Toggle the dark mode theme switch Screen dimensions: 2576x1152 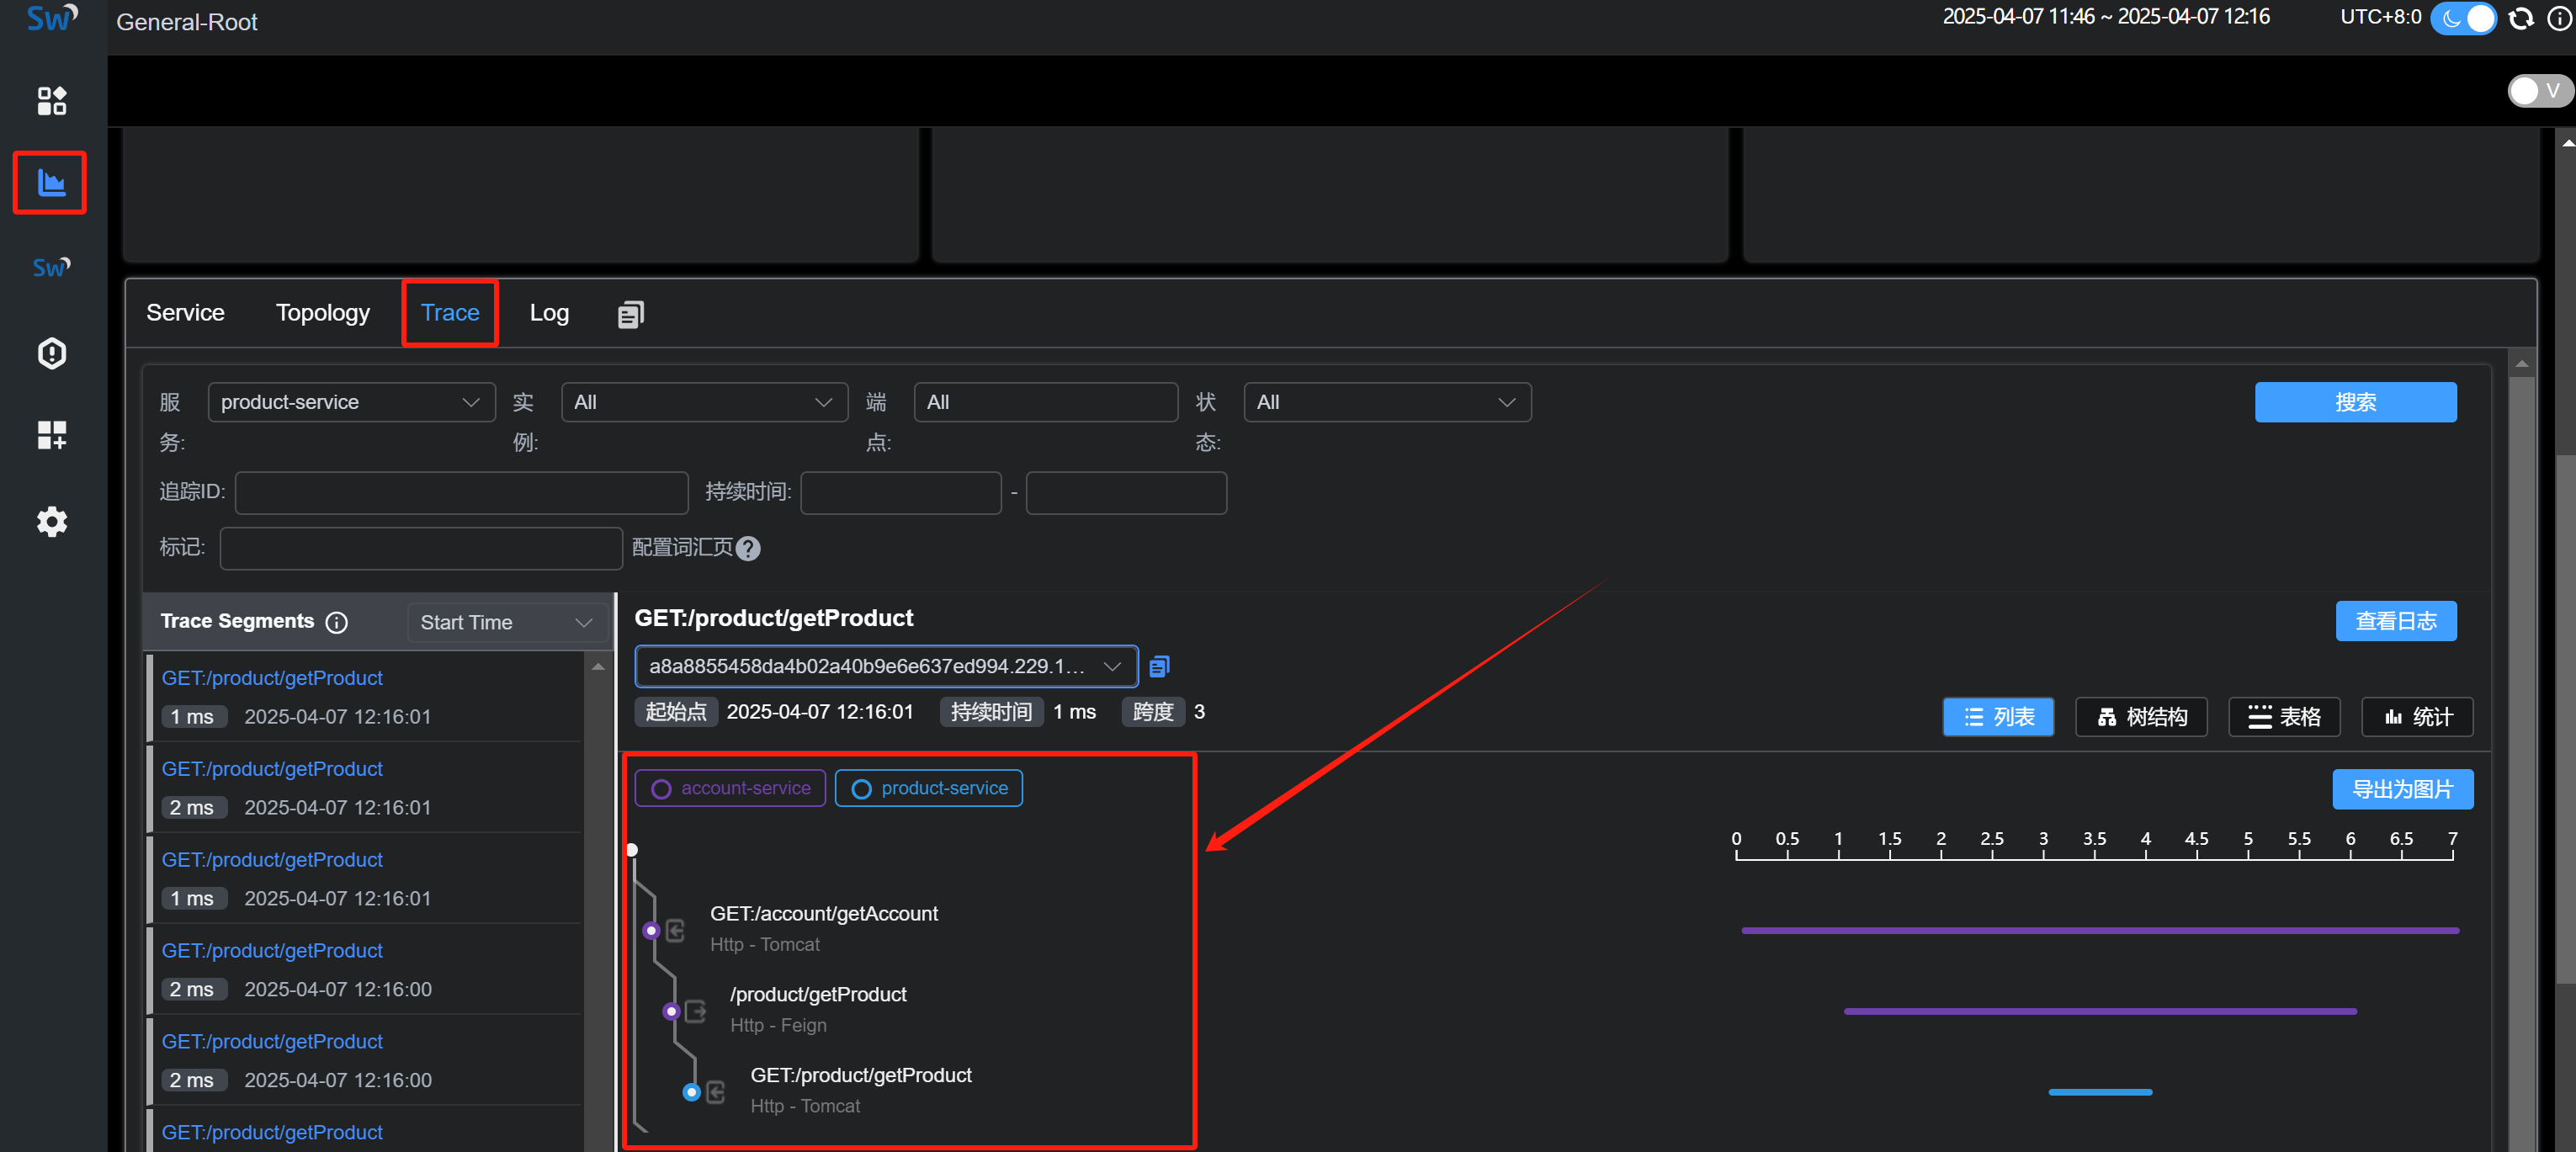(x=2463, y=18)
